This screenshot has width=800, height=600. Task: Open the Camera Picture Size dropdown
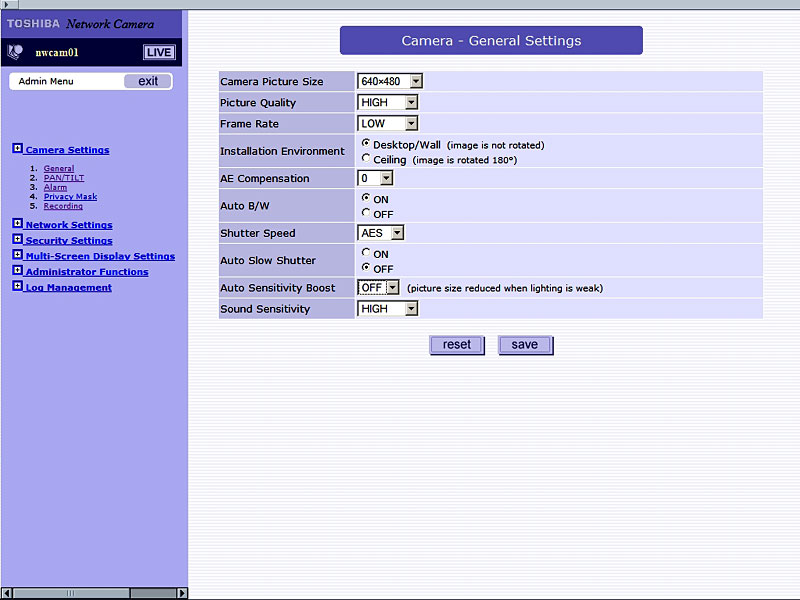(x=416, y=81)
